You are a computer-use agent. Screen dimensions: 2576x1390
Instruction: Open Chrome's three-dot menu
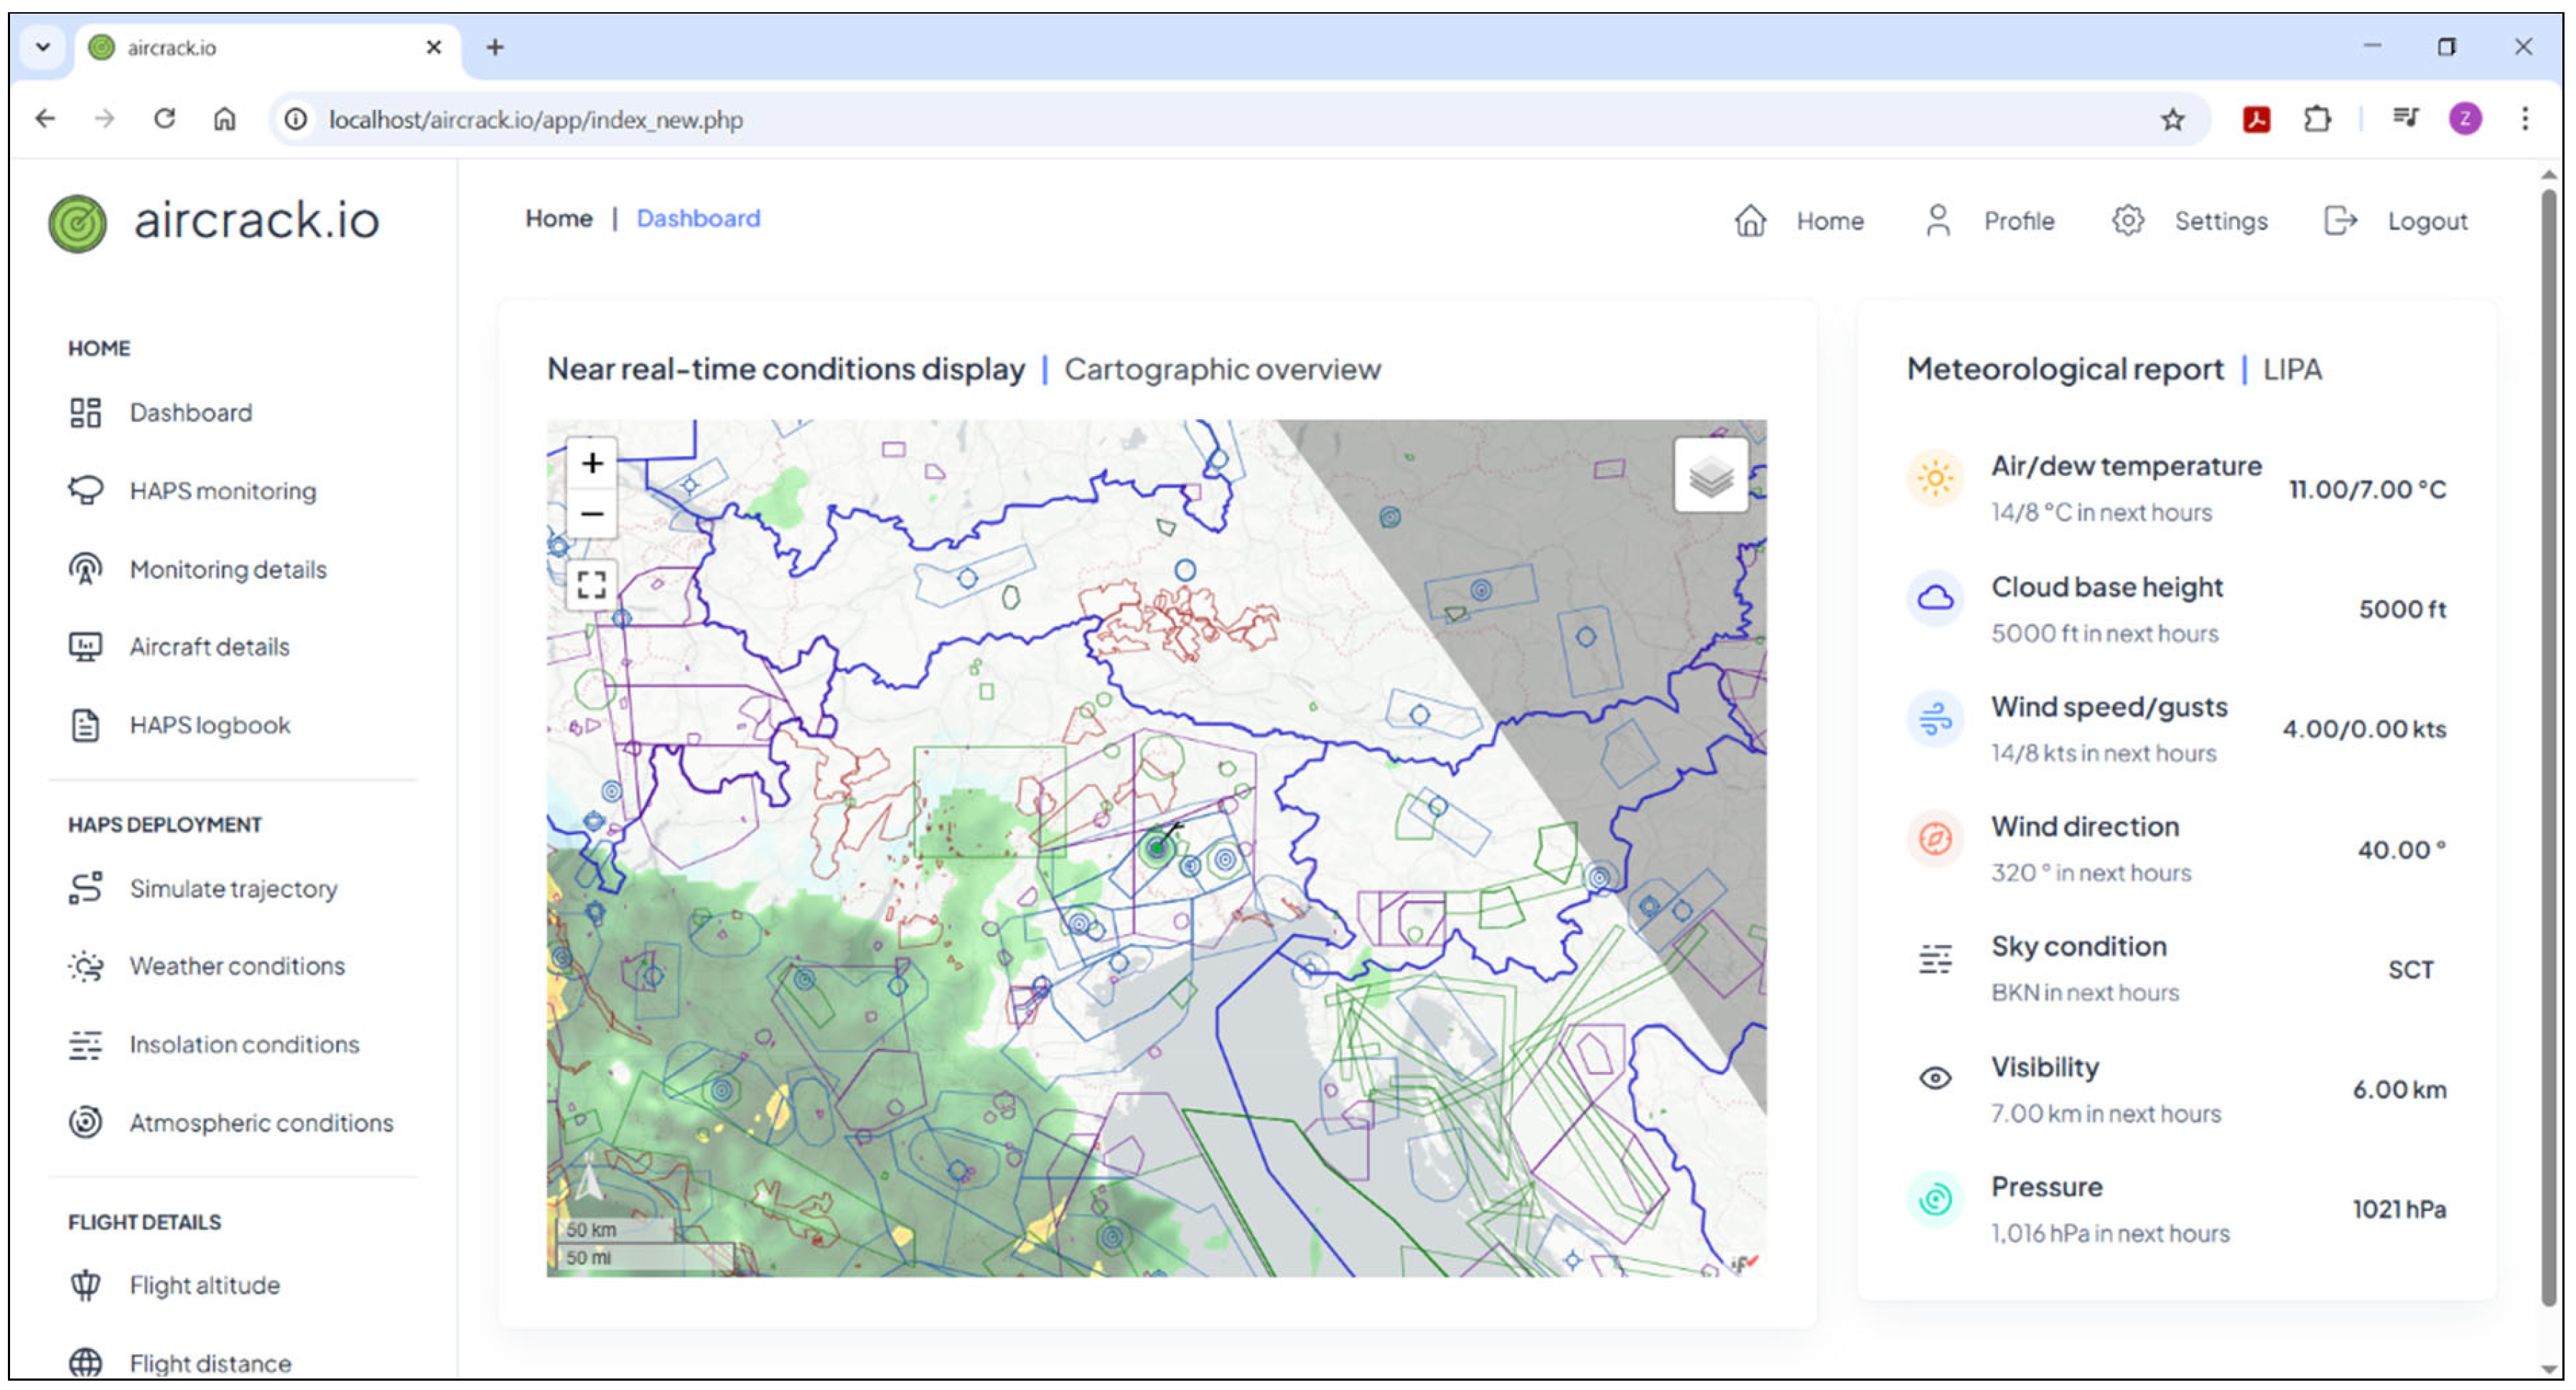point(2524,119)
